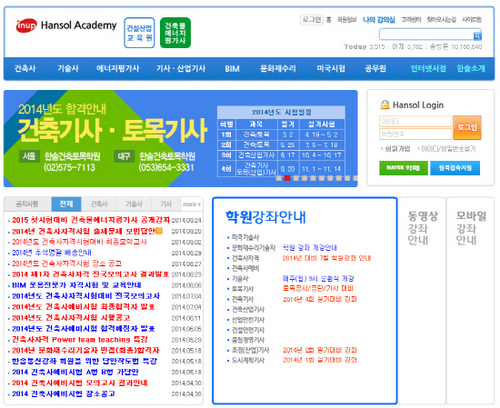The width and height of the screenshot is (500, 408).
Task: Click 미국기술사 in the course list
Action: 245,237
